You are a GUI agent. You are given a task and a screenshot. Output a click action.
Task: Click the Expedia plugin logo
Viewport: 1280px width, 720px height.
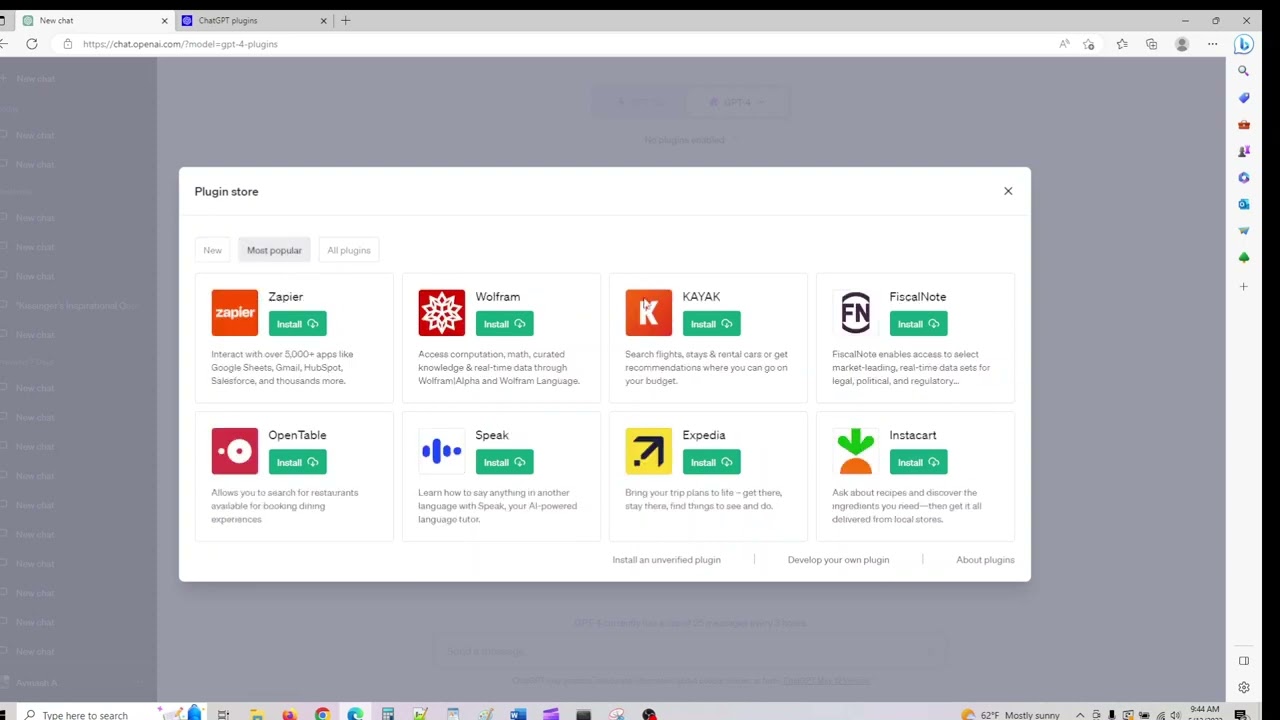[648, 451]
